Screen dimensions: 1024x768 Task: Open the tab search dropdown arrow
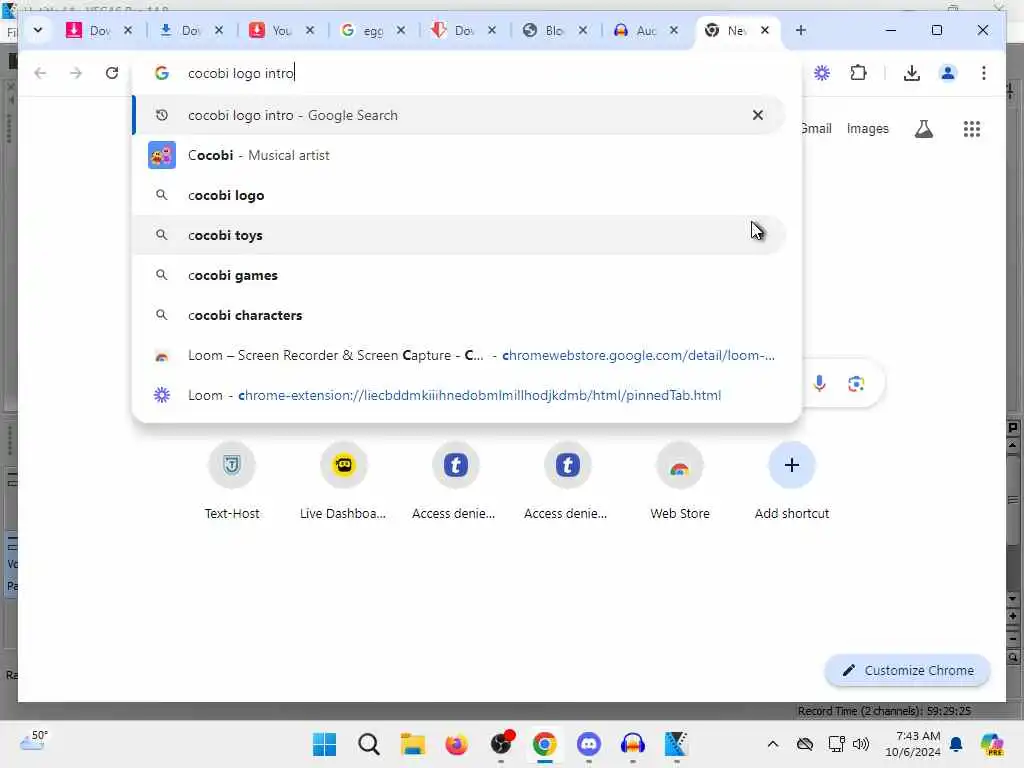click(x=37, y=30)
